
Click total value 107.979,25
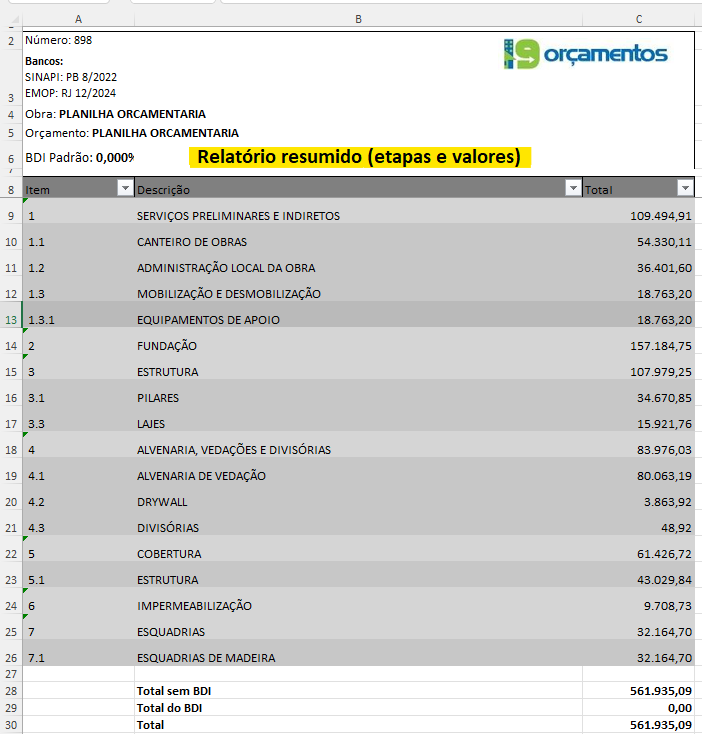coord(660,372)
